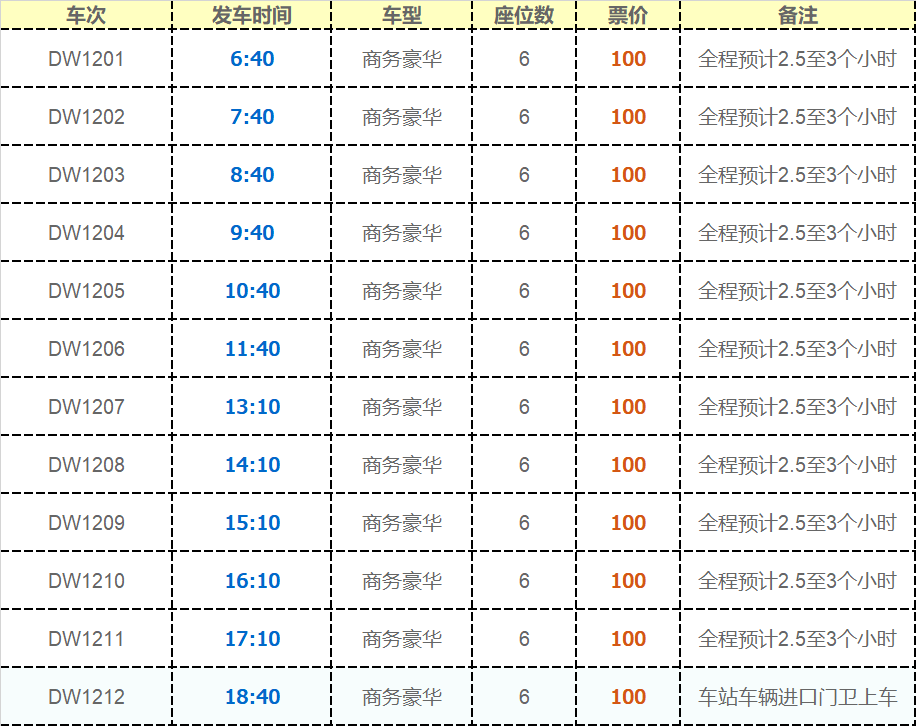
Task: Click the 车次 column header
Action: tap(86, 15)
